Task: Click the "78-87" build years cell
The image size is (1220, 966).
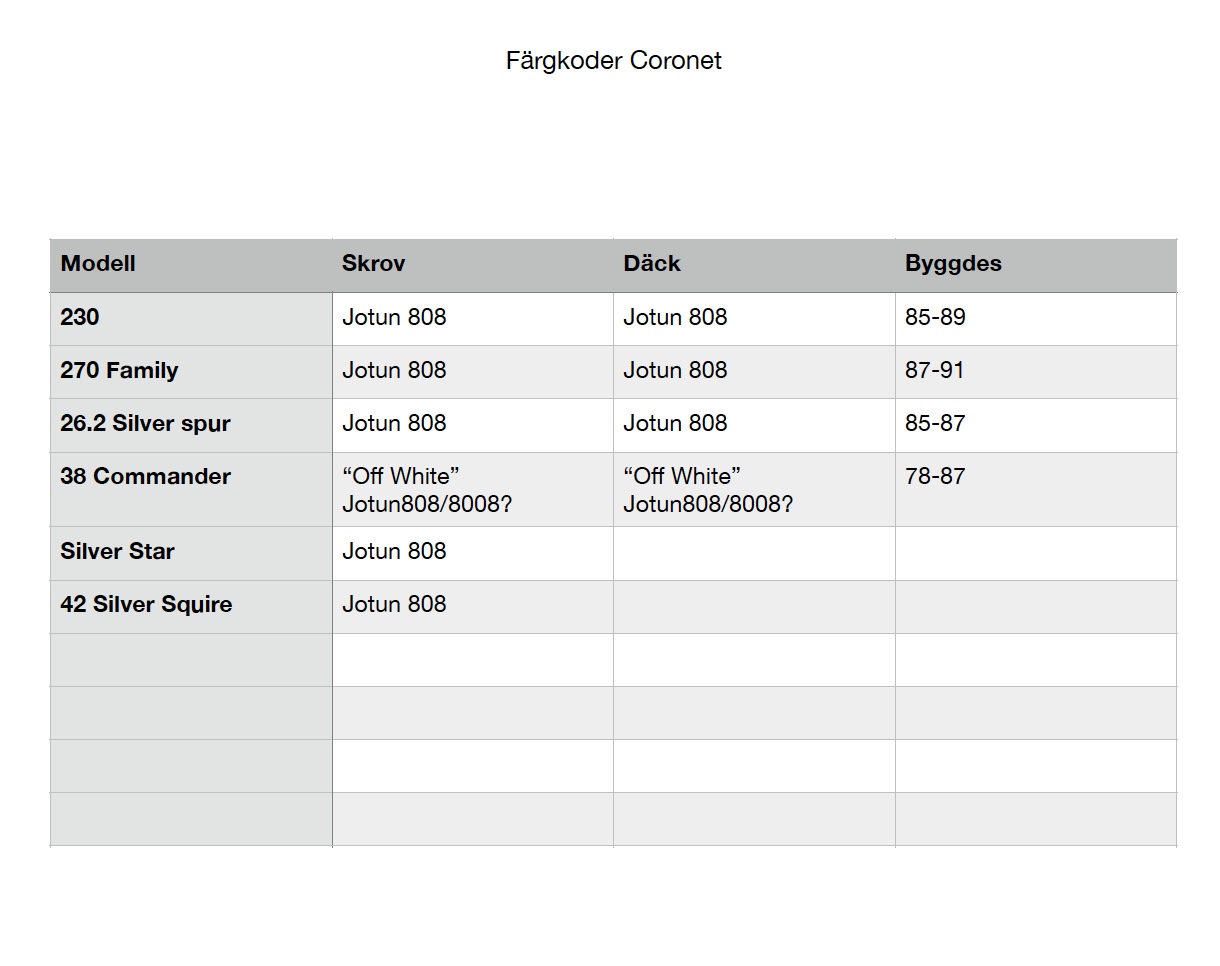Action: [x=935, y=477]
